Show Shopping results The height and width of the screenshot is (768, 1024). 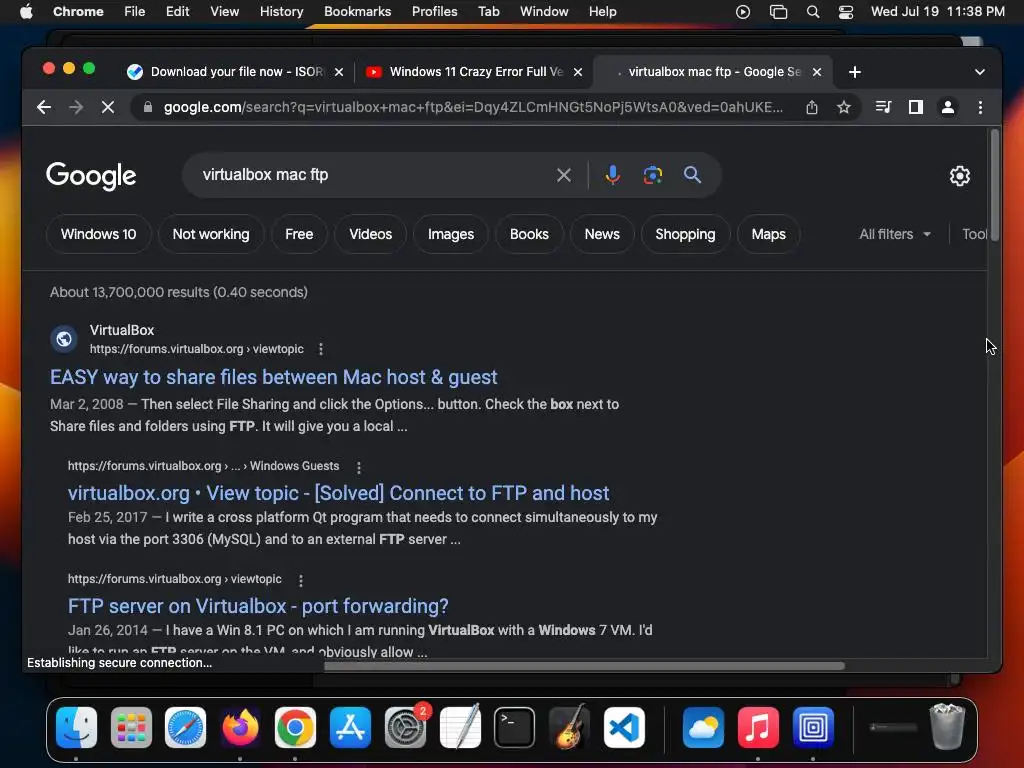pyautogui.click(x=685, y=234)
